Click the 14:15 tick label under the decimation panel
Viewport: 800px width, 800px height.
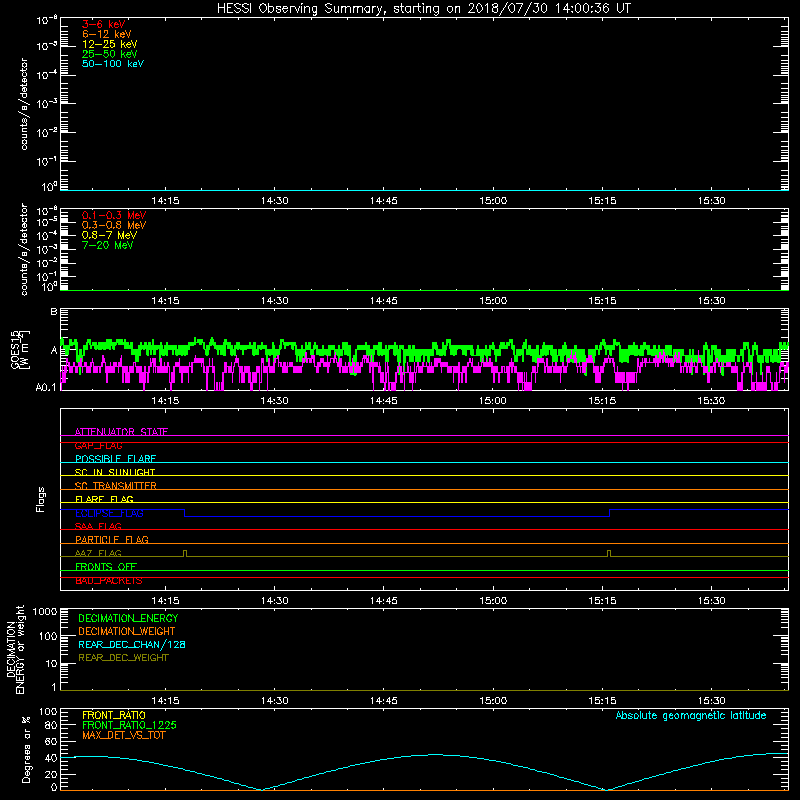165,701
